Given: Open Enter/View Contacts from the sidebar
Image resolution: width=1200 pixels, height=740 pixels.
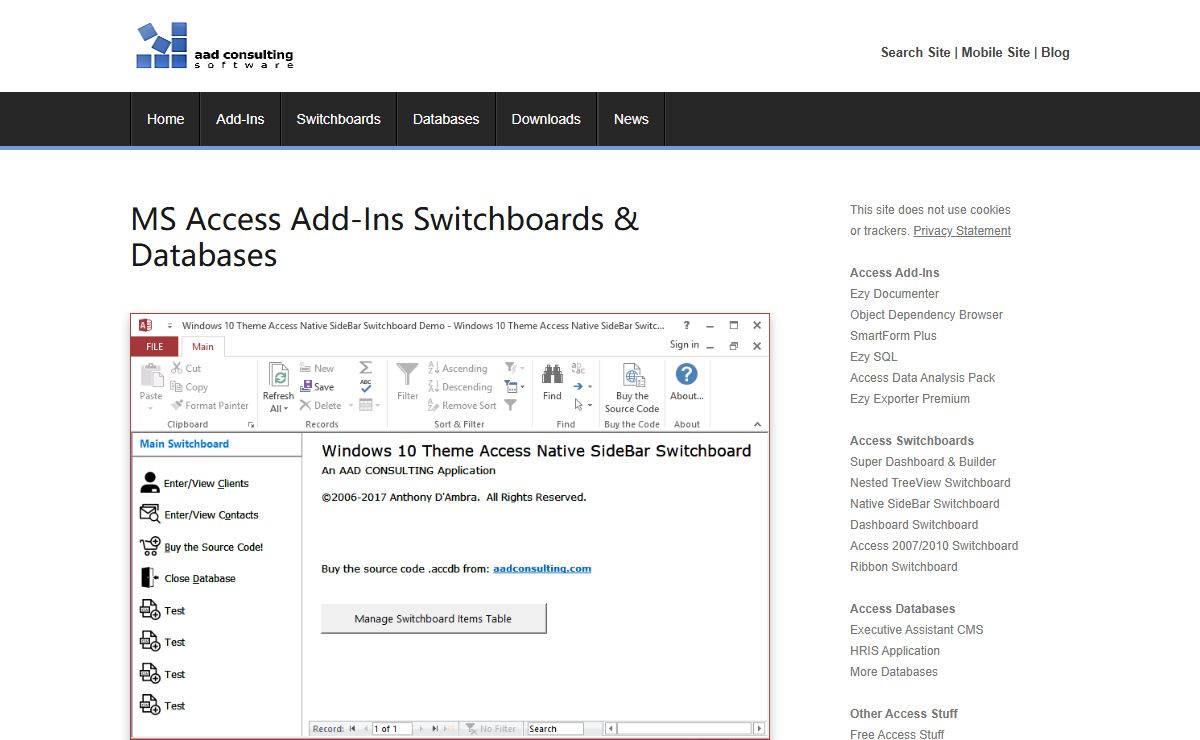Looking at the screenshot, I should [x=199, y=515].
